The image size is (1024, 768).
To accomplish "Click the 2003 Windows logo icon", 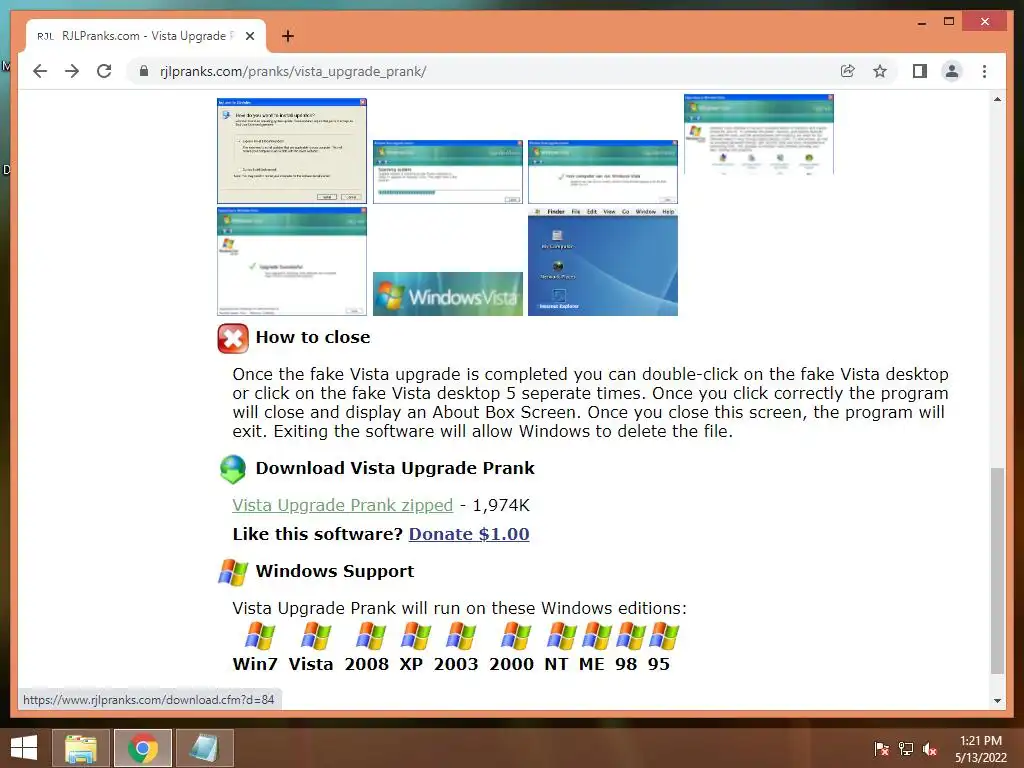I will (460, 635).
